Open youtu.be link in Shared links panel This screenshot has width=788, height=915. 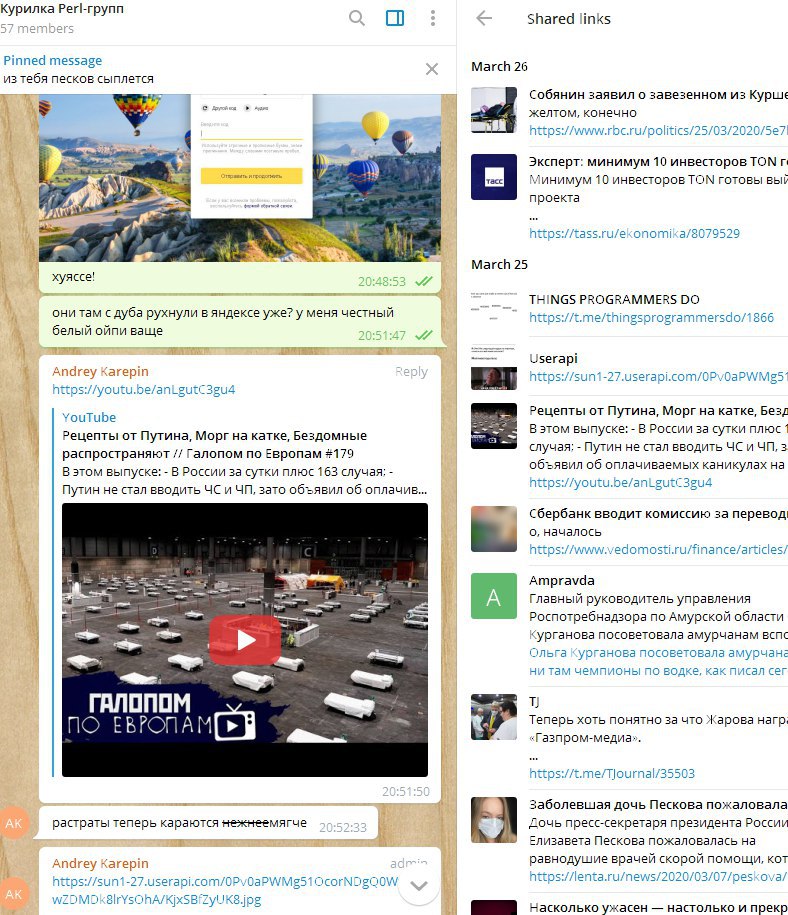620,483
